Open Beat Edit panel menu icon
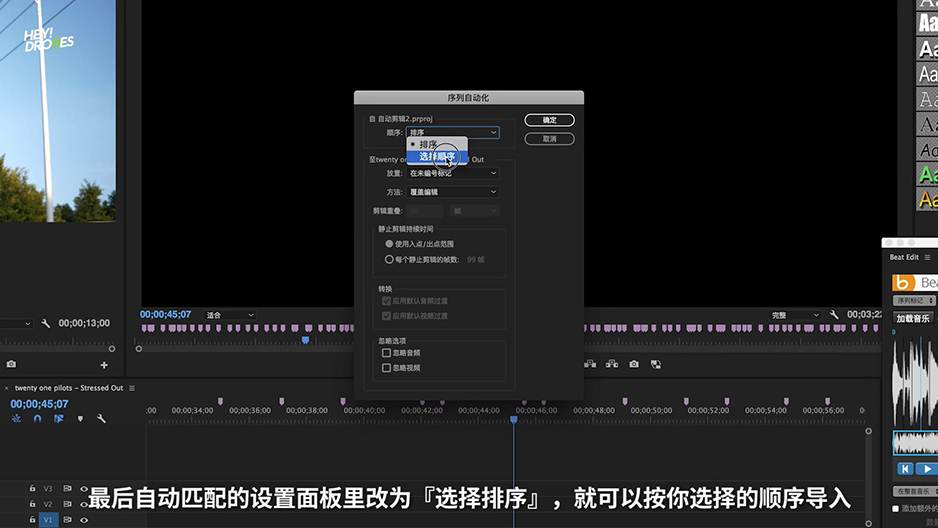The image size is (938, 528). pos(927,257)
